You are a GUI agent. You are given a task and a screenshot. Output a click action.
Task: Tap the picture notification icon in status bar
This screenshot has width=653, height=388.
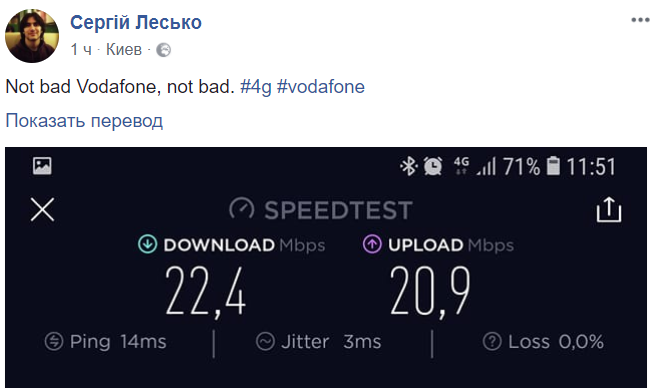42,166
